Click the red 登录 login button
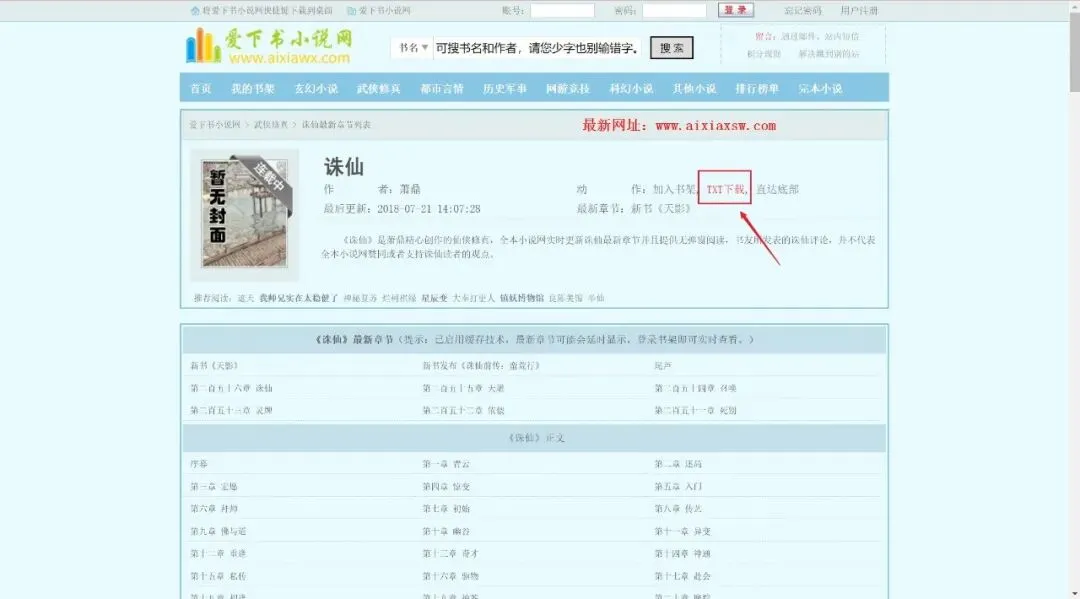This screenshot has height=599, width=1080. pyautogui.click(x=736, y=10)
